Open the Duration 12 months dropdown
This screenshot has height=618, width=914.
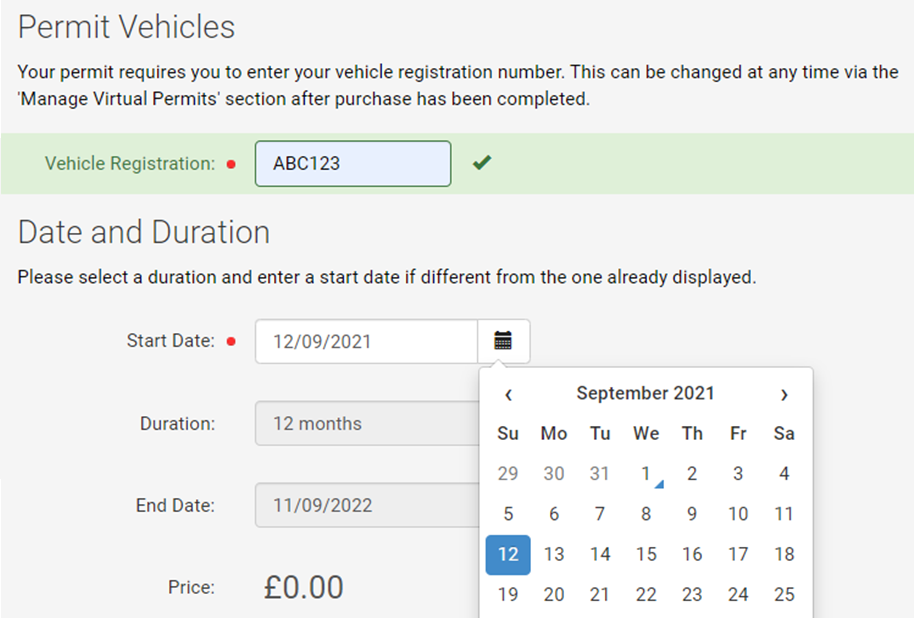point(367,423)
